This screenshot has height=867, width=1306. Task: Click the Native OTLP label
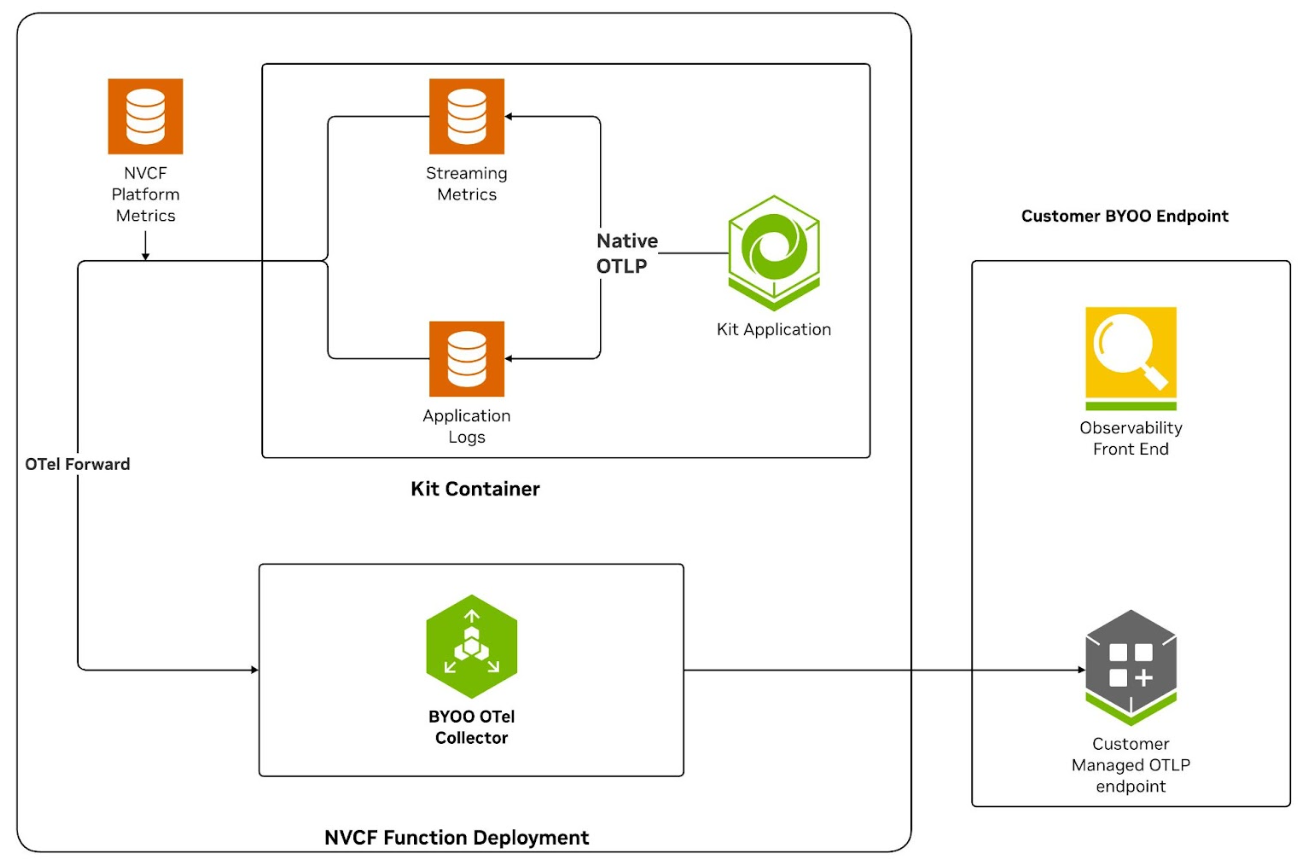pos(627,253)
